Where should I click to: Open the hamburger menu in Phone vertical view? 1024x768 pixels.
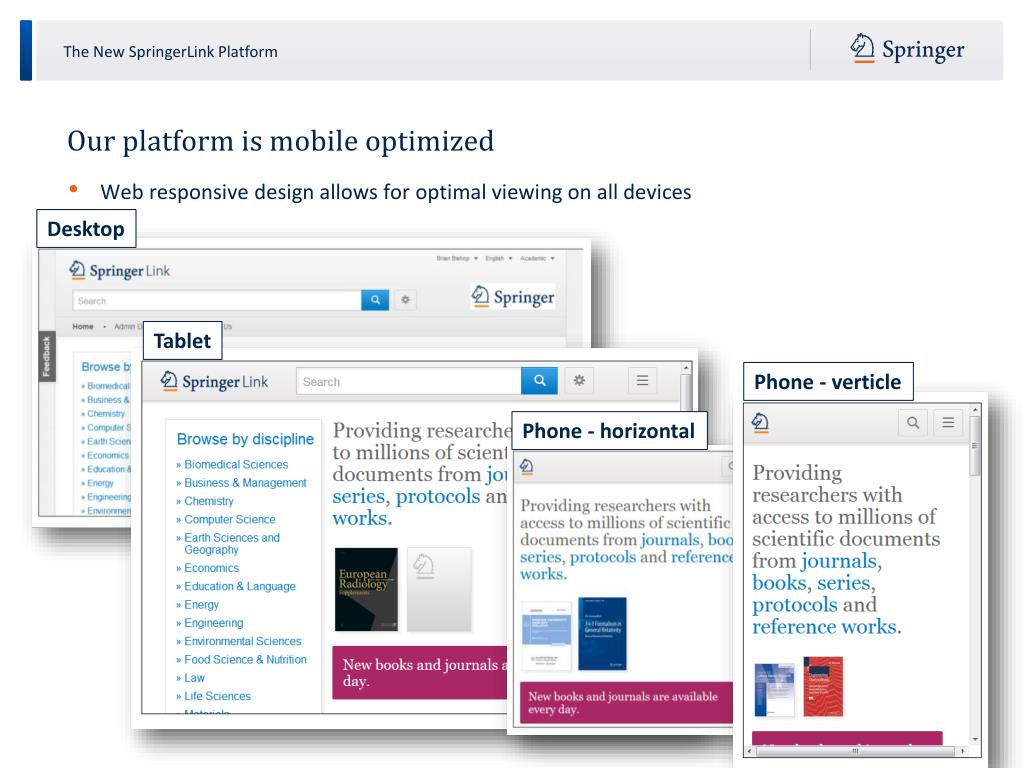[x=948, y=423]
